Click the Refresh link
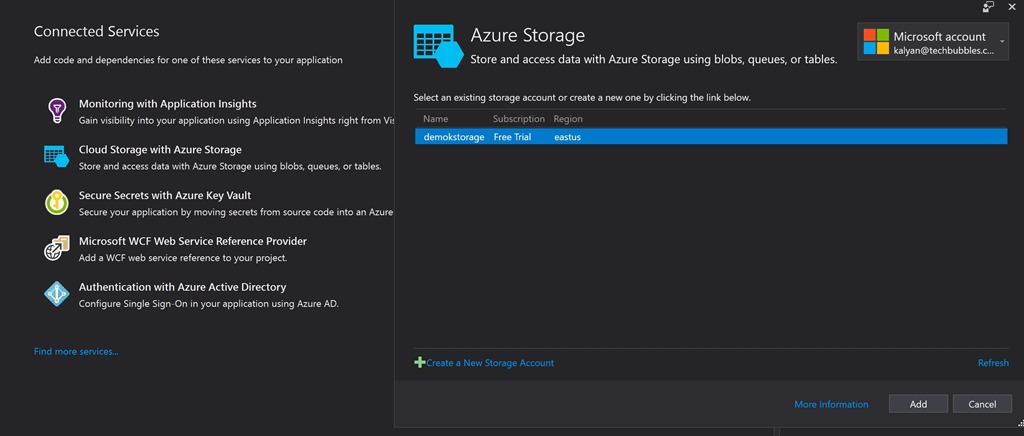The width and height of the screenshot is (1024, 436). (x=993, y=363)
